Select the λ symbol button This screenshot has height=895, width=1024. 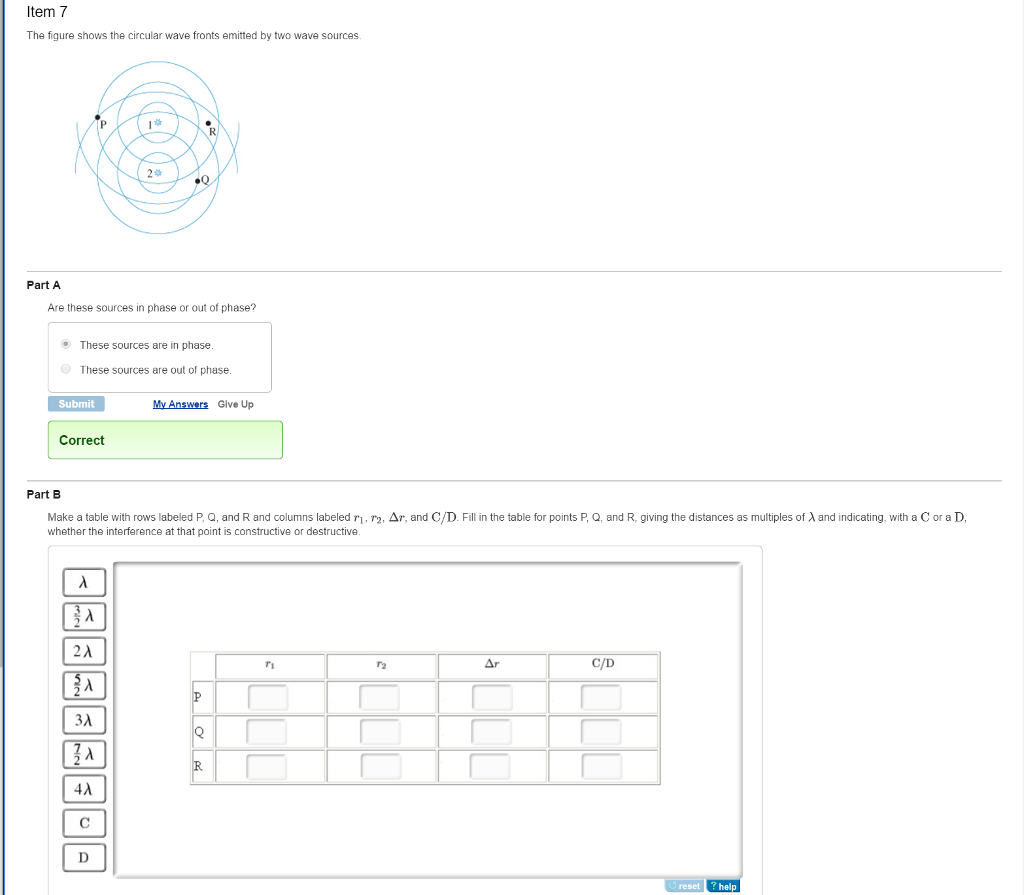[x=84, y=581]
